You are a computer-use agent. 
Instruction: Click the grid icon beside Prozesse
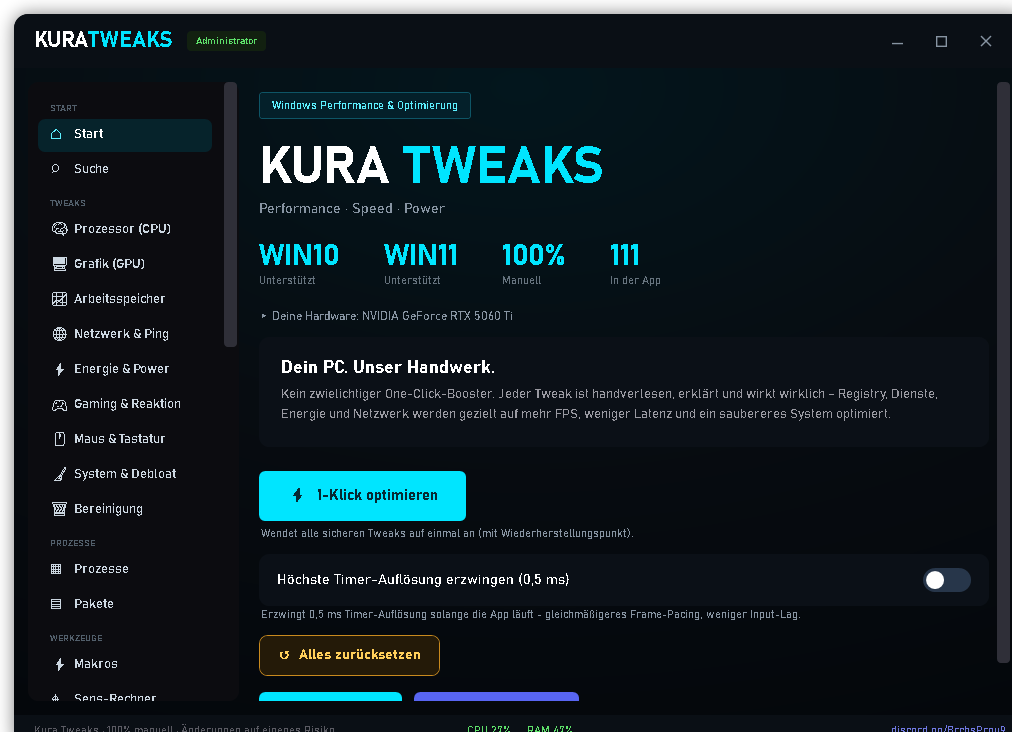[56, 569]
